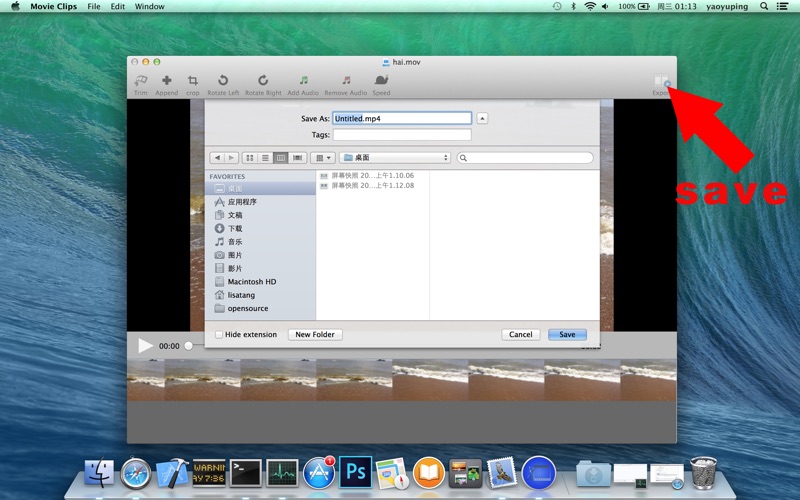Click the Save button
Screen dimensions: 800x500
click(x=567, y=335)
